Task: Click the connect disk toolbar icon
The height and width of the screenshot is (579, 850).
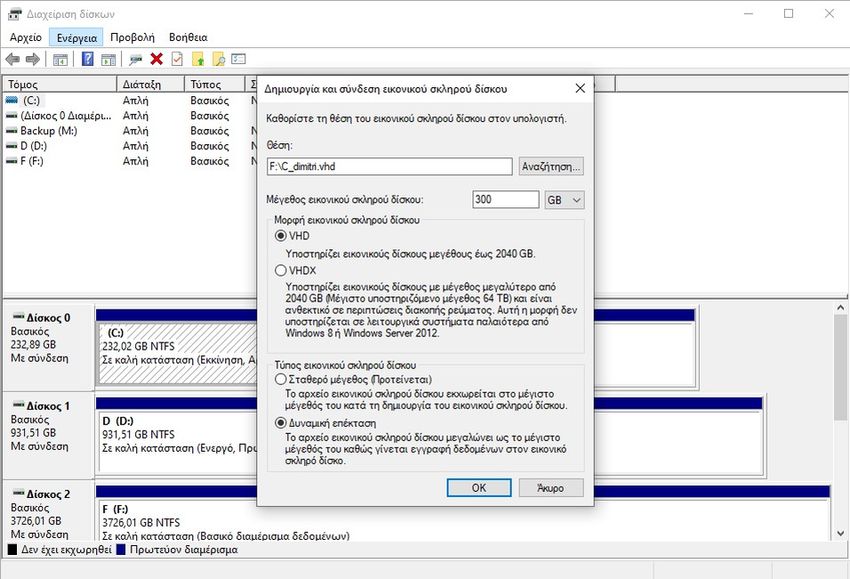Action: 136,59
